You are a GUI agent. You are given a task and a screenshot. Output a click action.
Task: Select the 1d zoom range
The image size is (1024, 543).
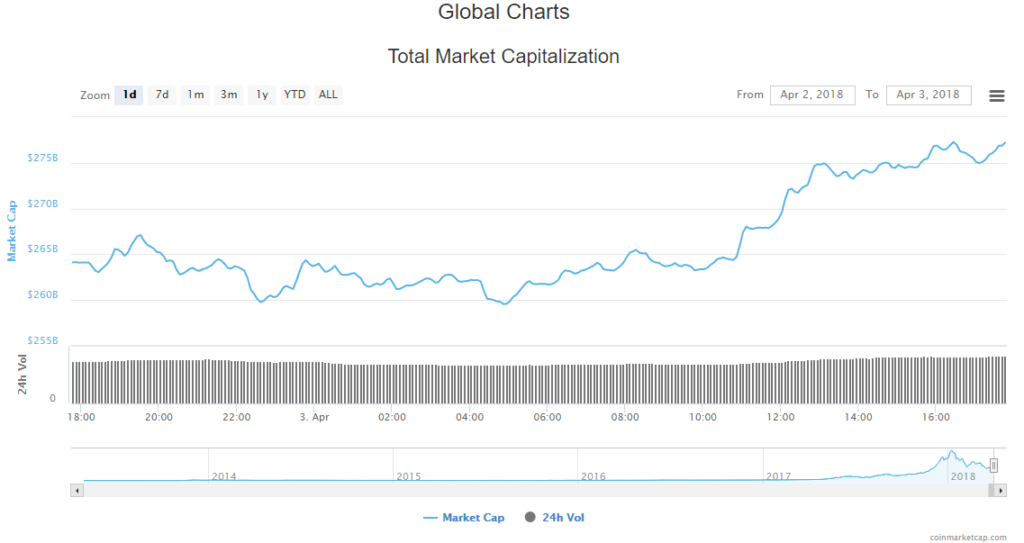tap(129, 95)
